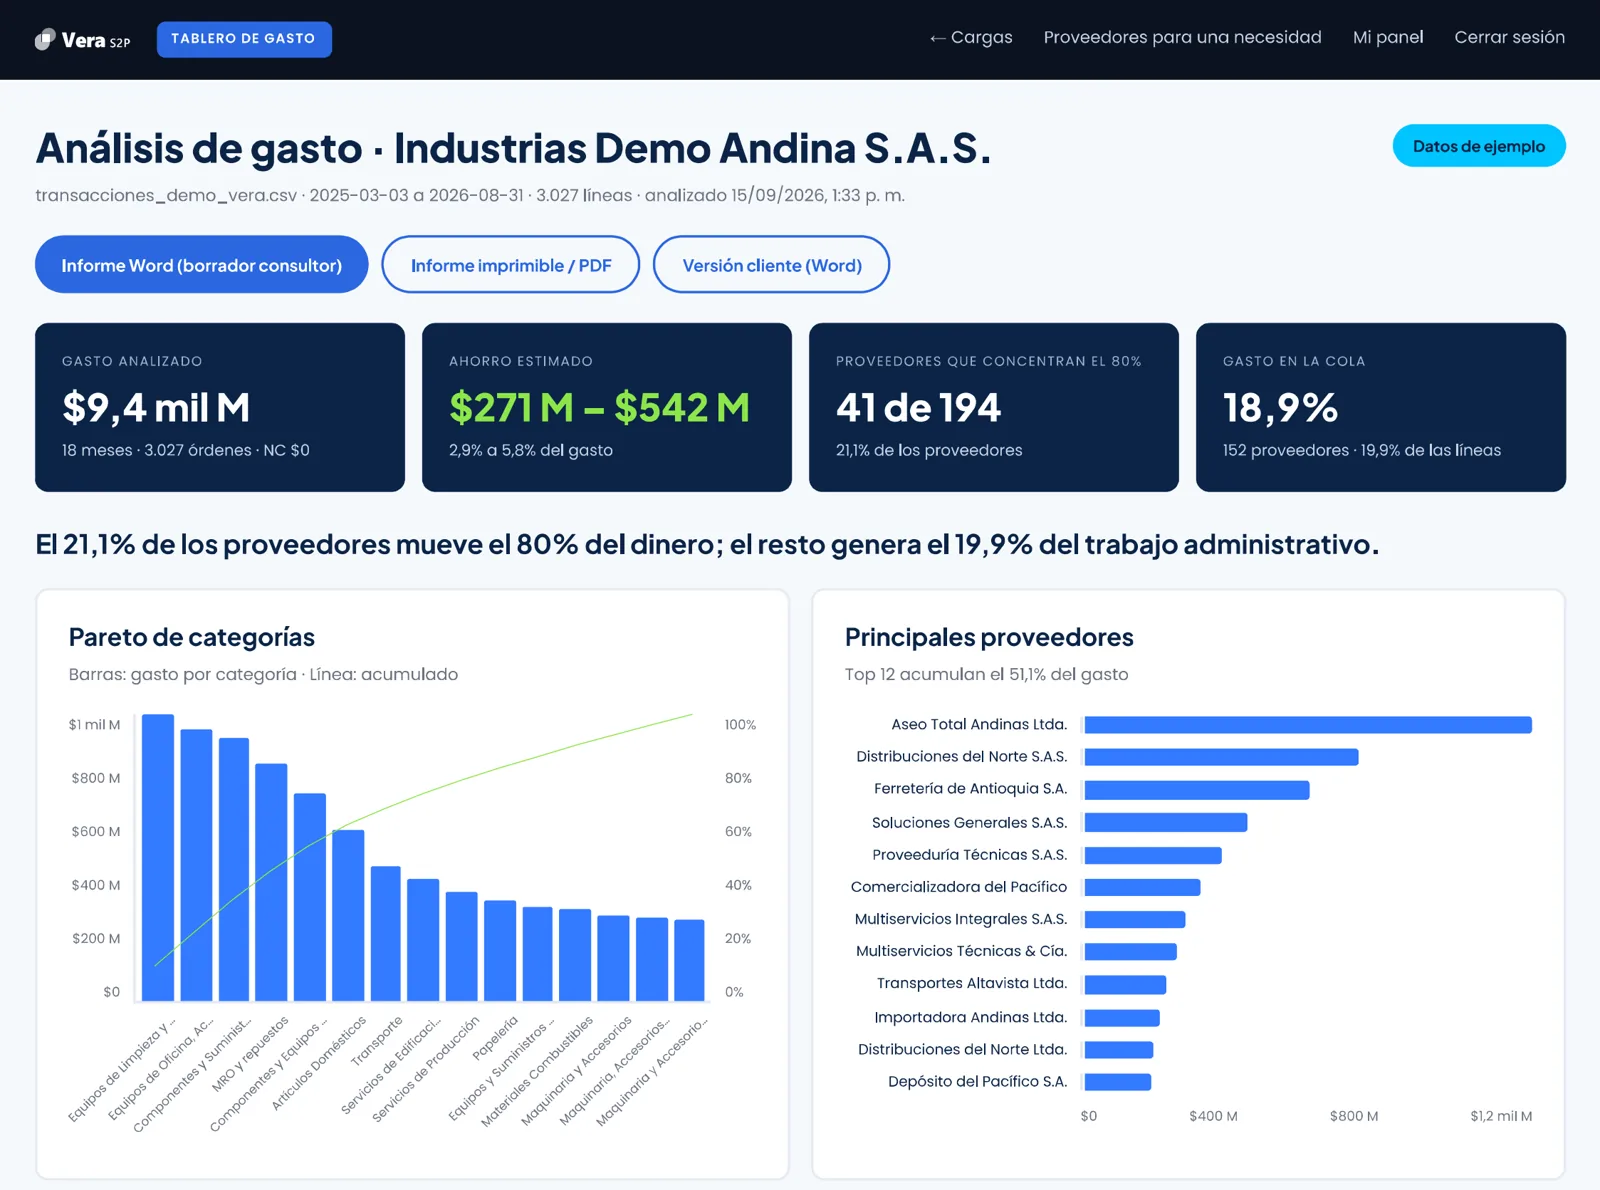1600x1190 pixels.
Task: Download Informe Word (borrador consultor)
Action: (202, 265)
